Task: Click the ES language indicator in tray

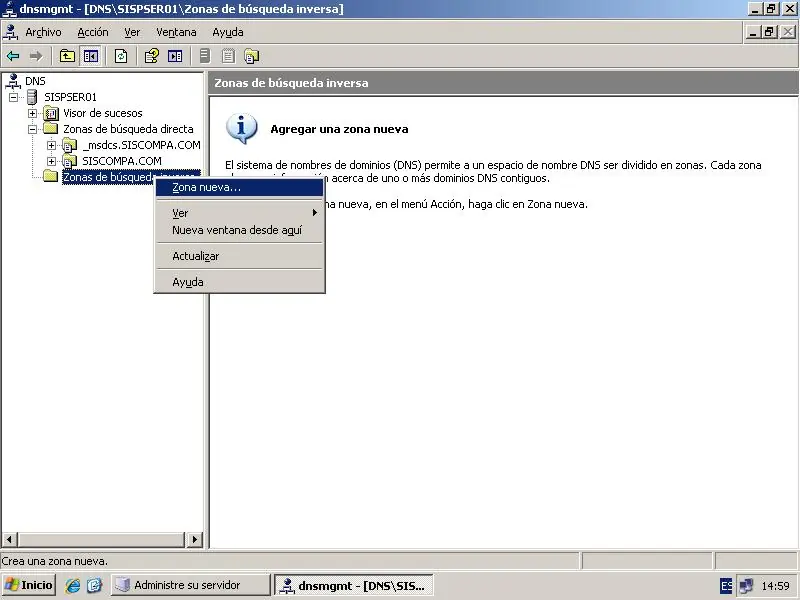Action: pyautogui.click(x=726, y=586)
